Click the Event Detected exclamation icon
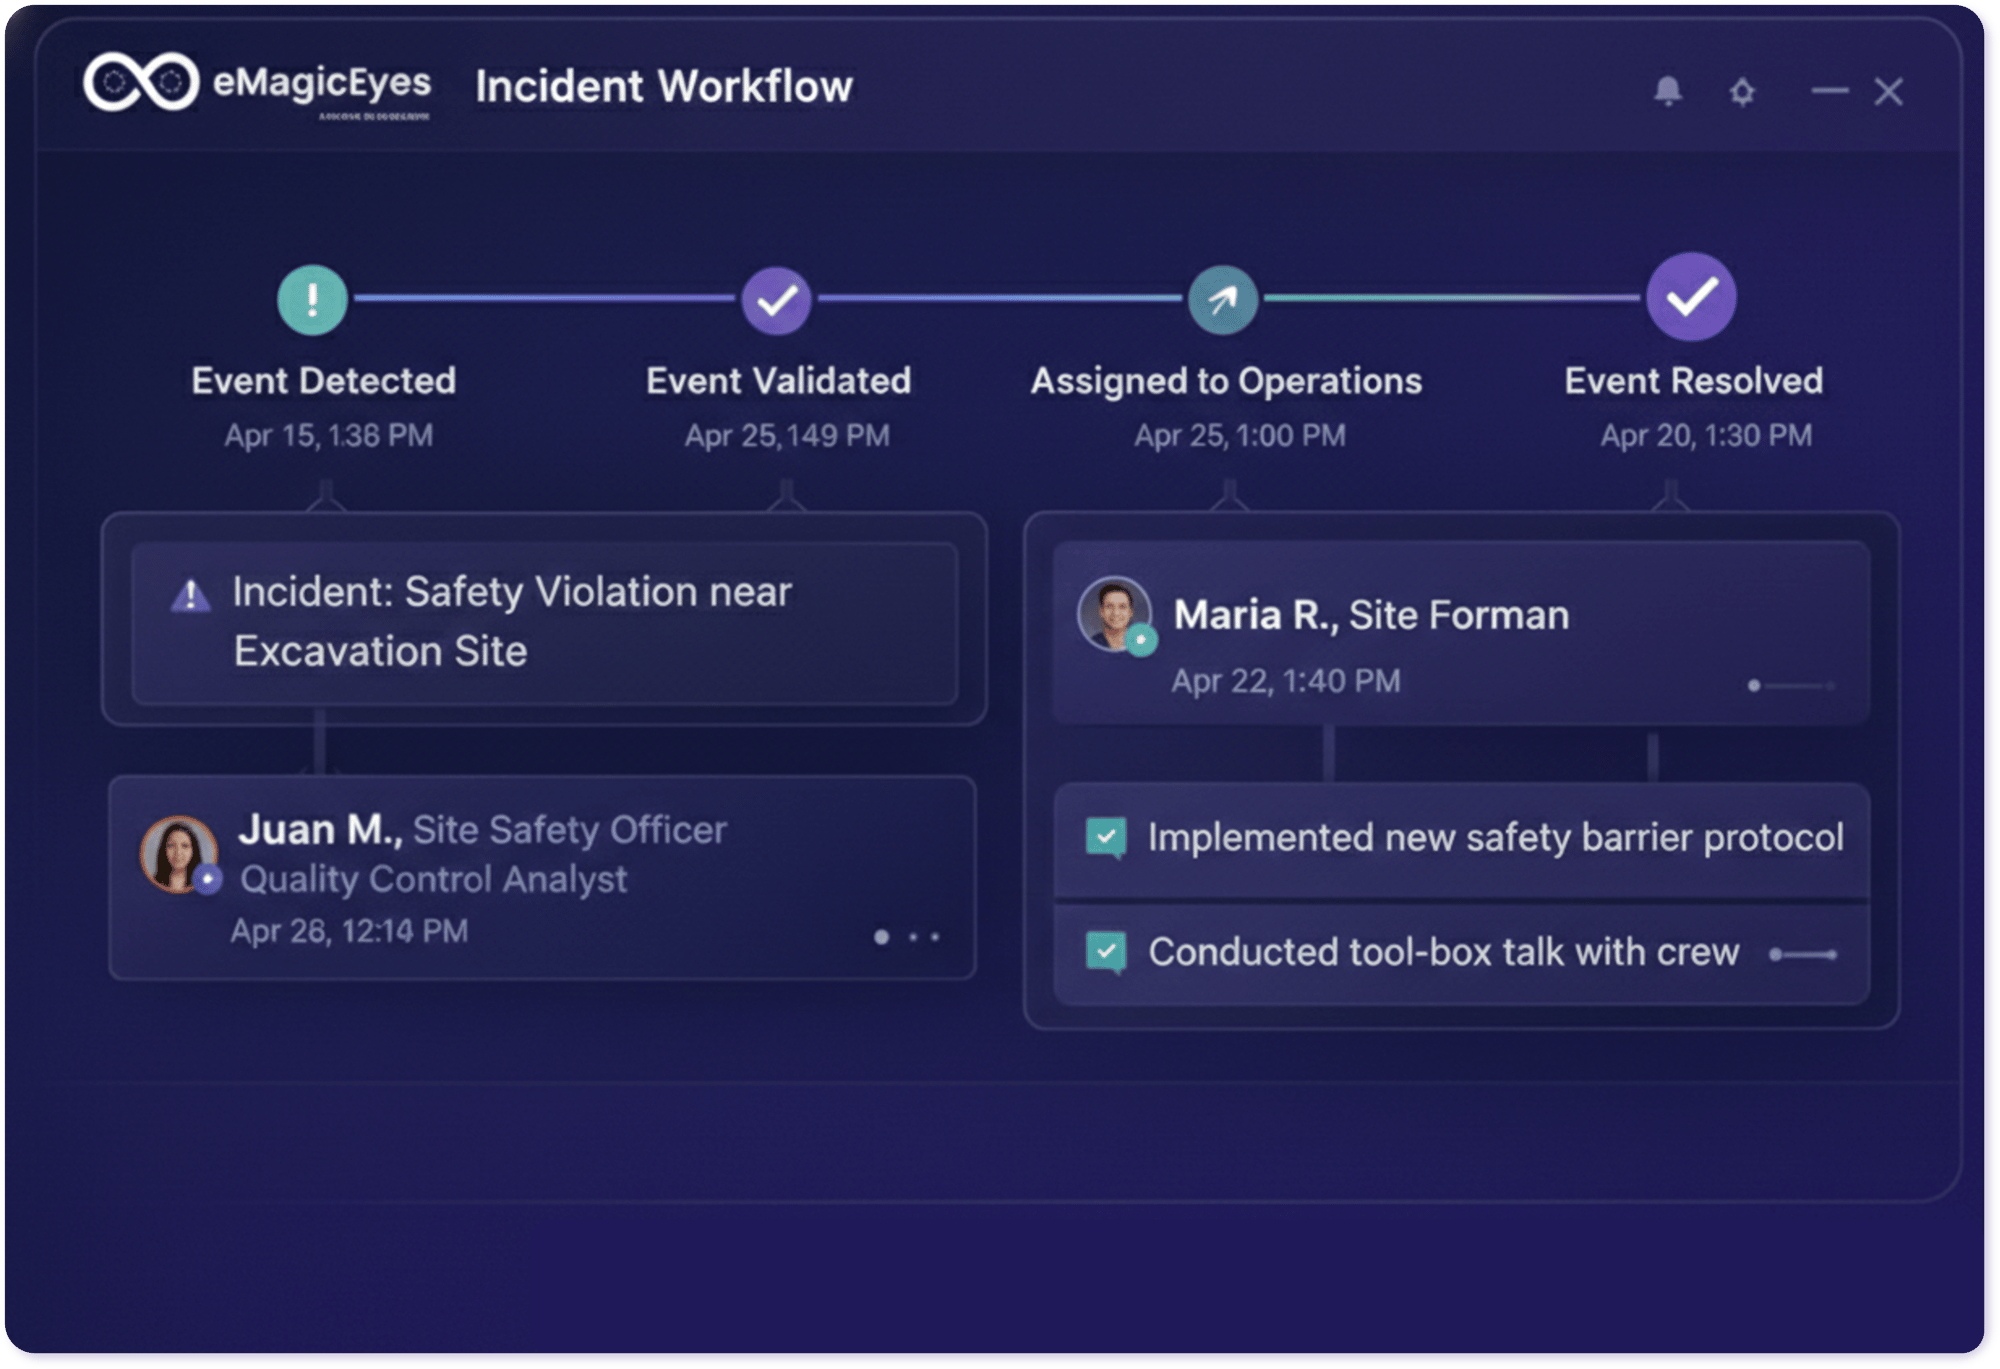 tap(312, 299)
